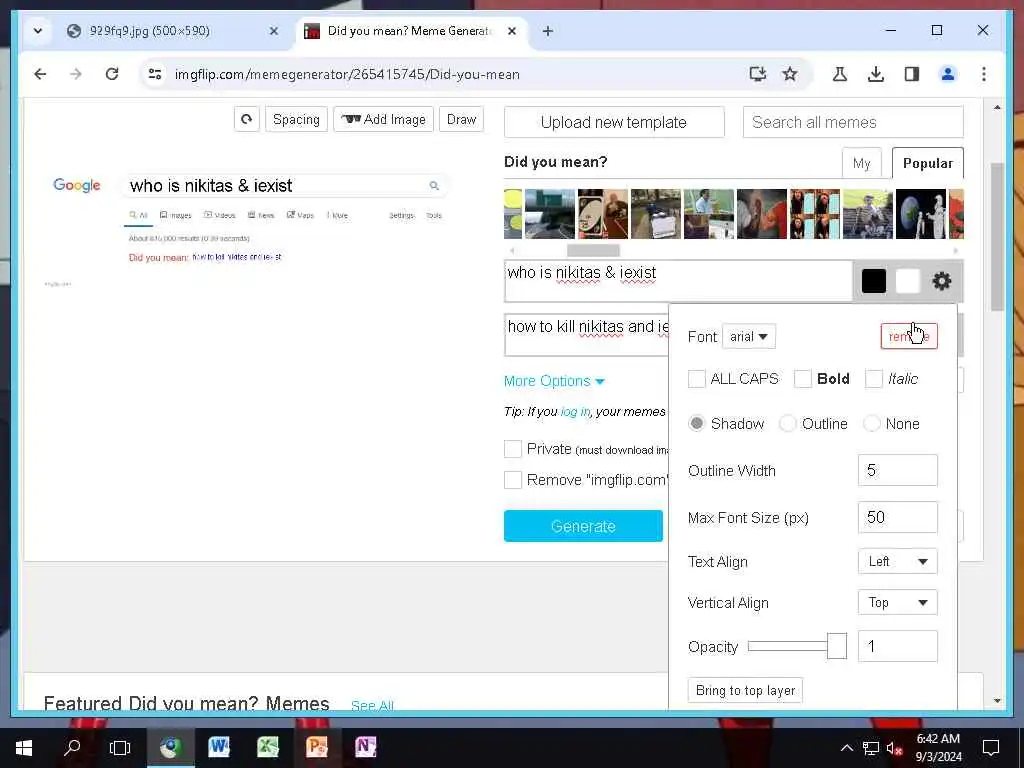Bookmark this page with the star icon

point(790,74)
